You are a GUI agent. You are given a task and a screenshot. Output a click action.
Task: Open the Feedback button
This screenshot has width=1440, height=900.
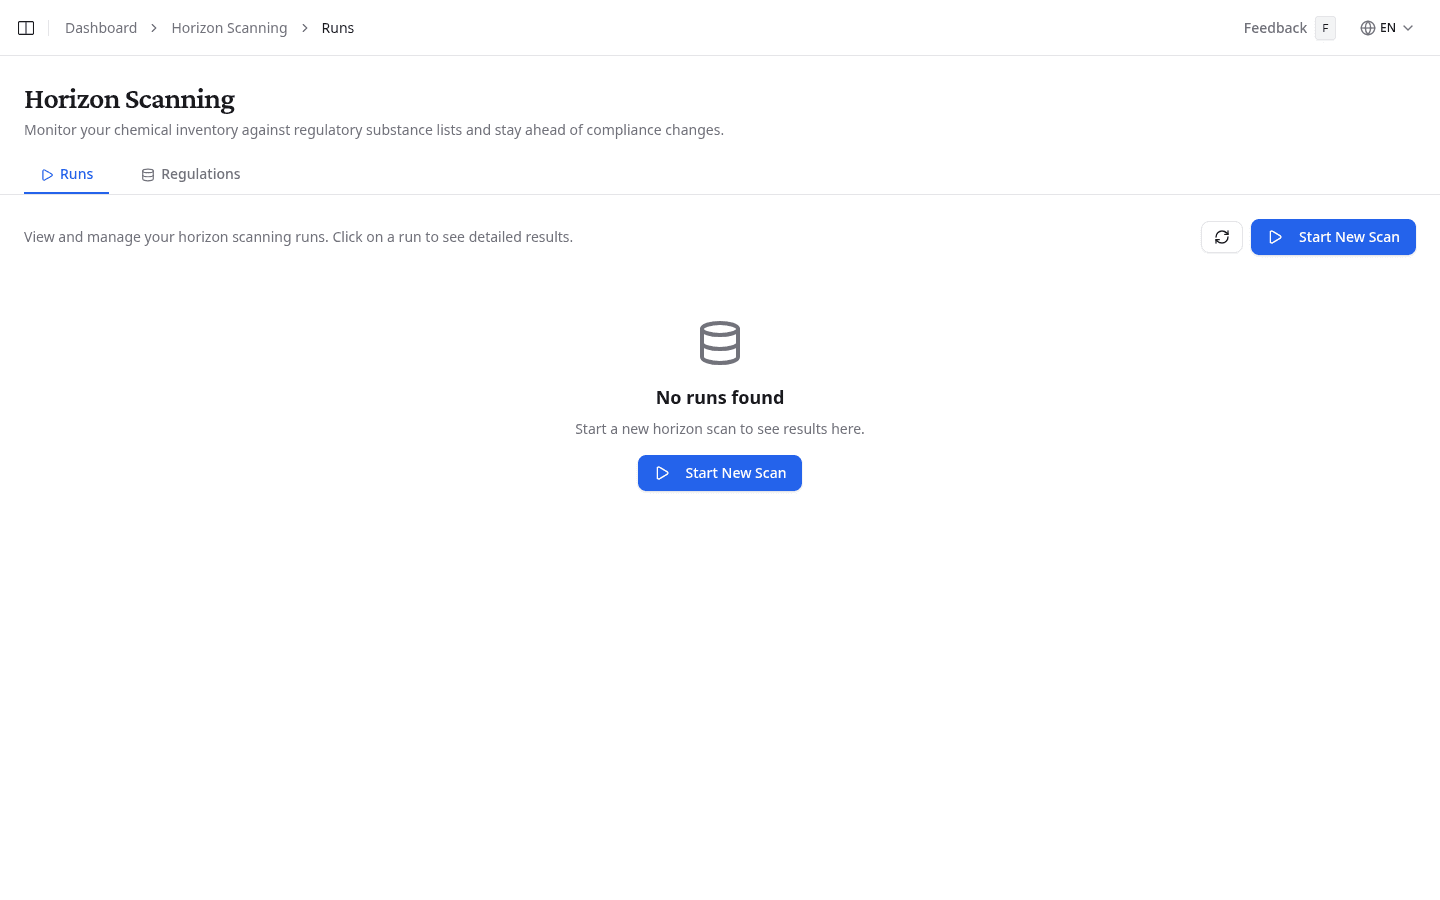[x=1275, y=28]
